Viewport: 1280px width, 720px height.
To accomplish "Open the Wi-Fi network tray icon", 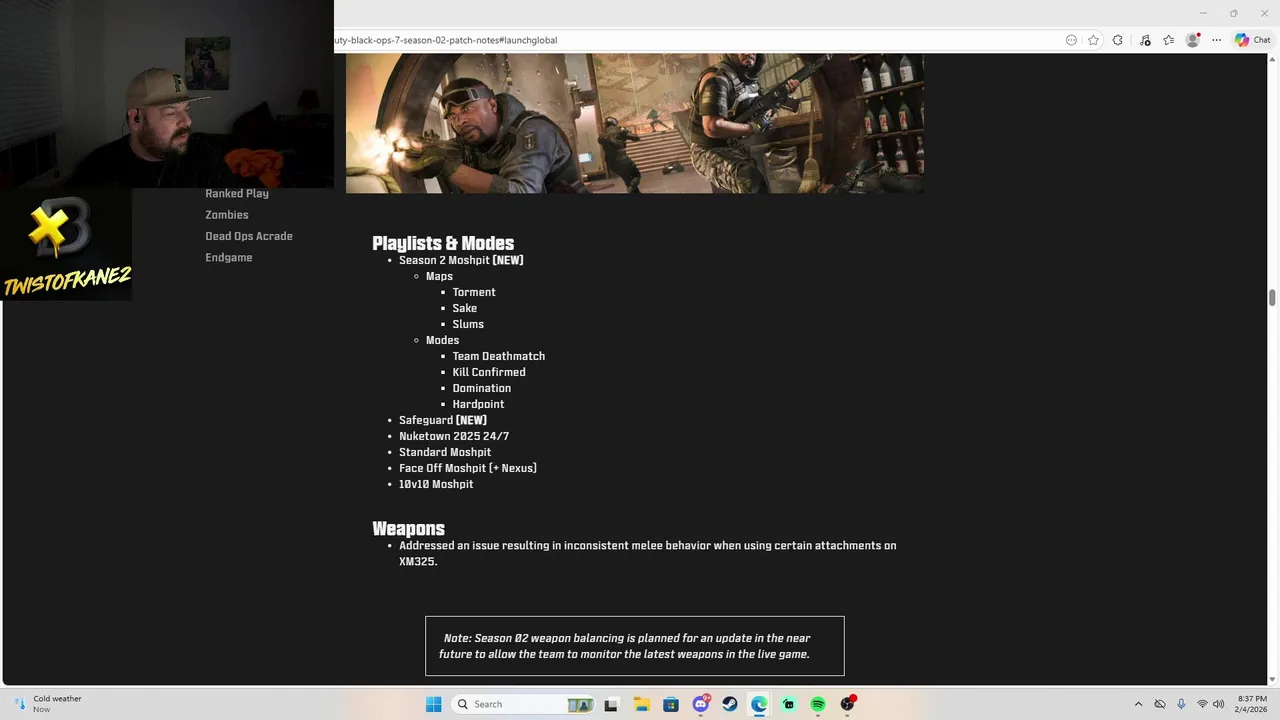I will click(x=1202, y=704).
